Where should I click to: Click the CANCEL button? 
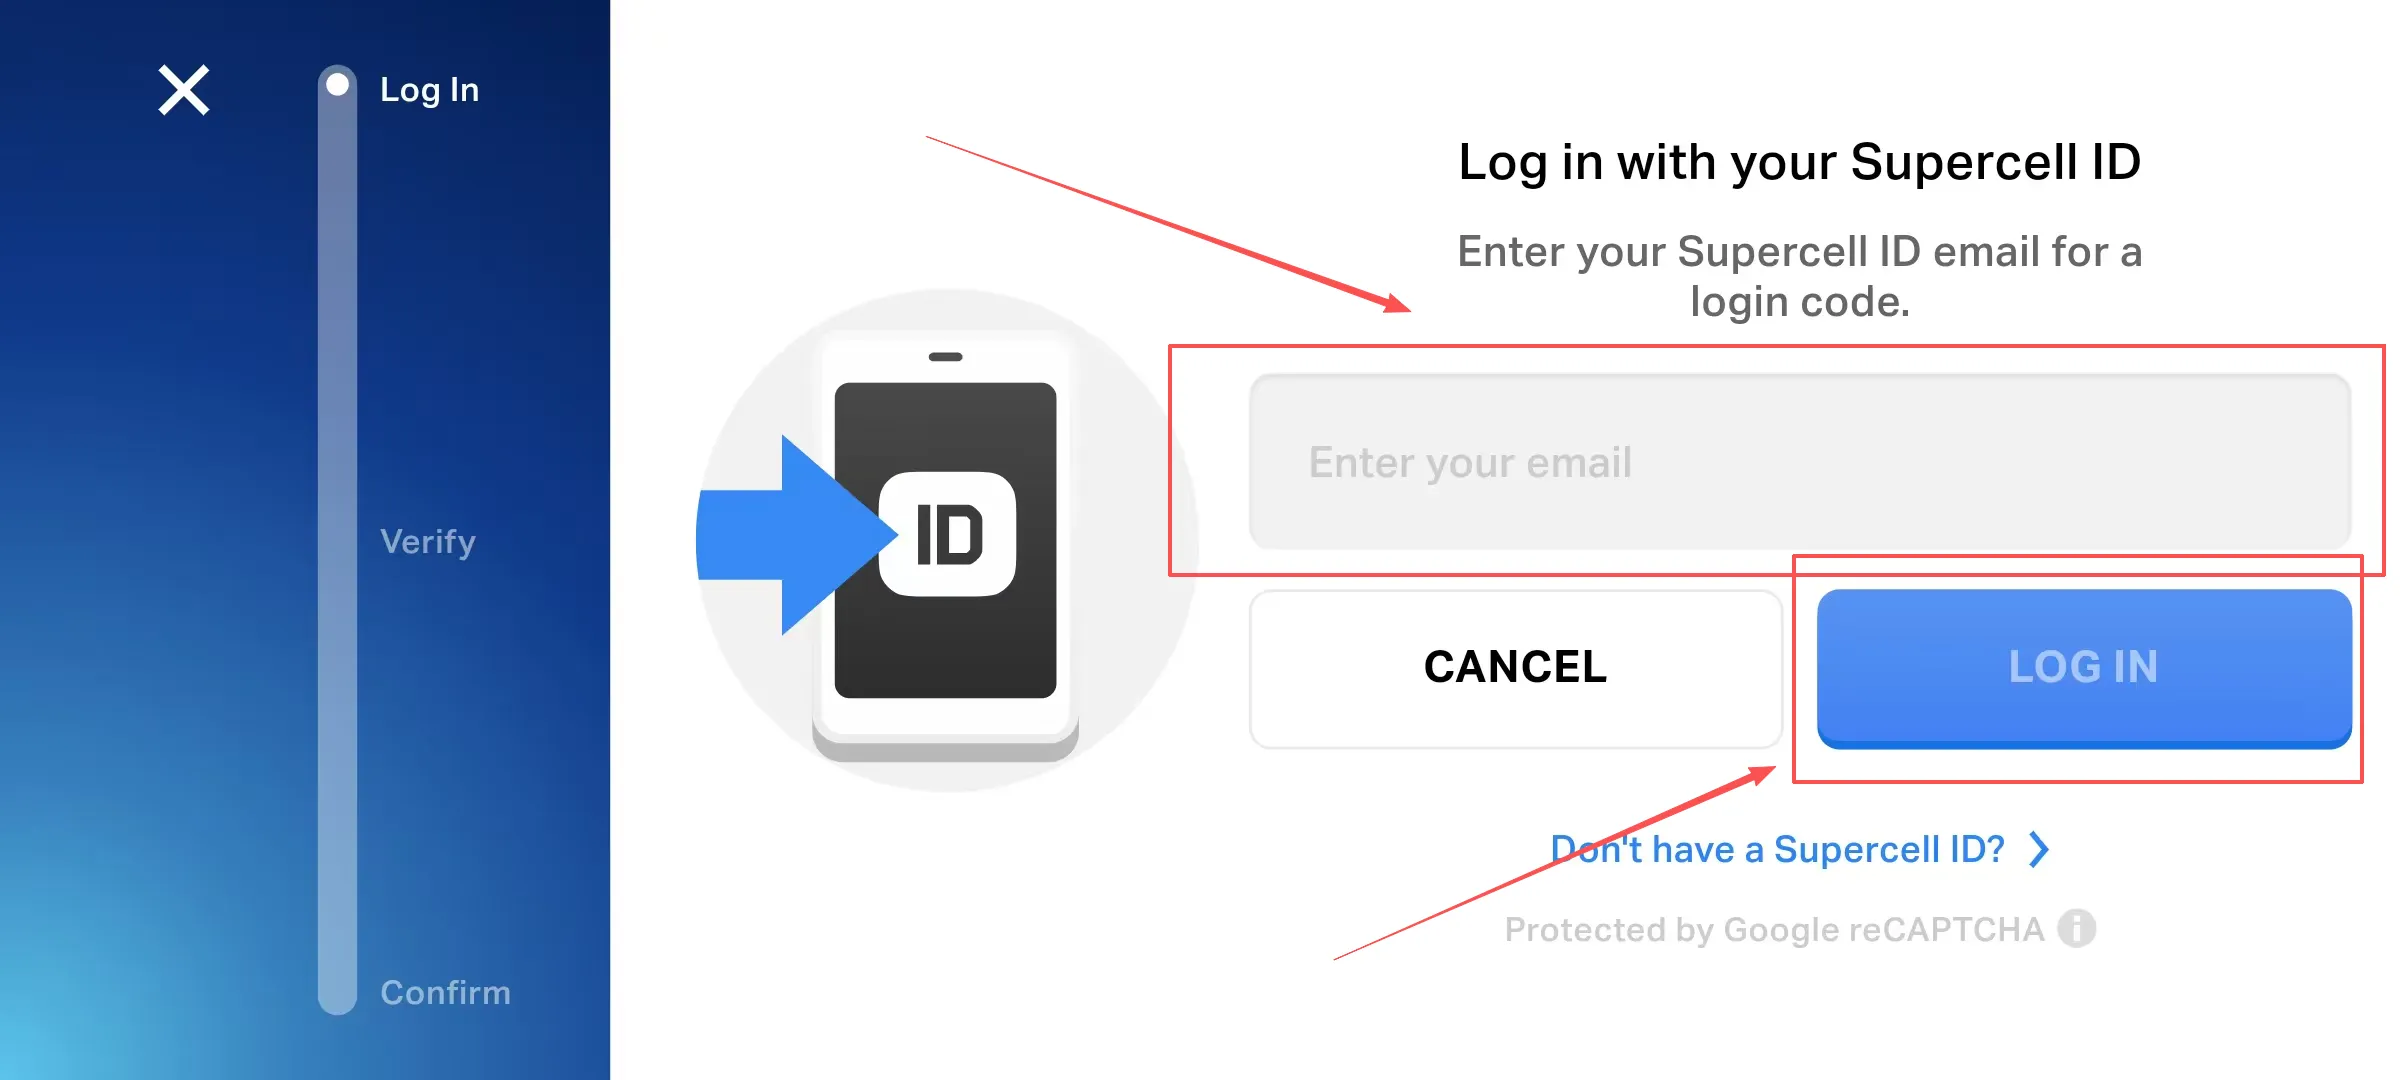click(1516, 668)
